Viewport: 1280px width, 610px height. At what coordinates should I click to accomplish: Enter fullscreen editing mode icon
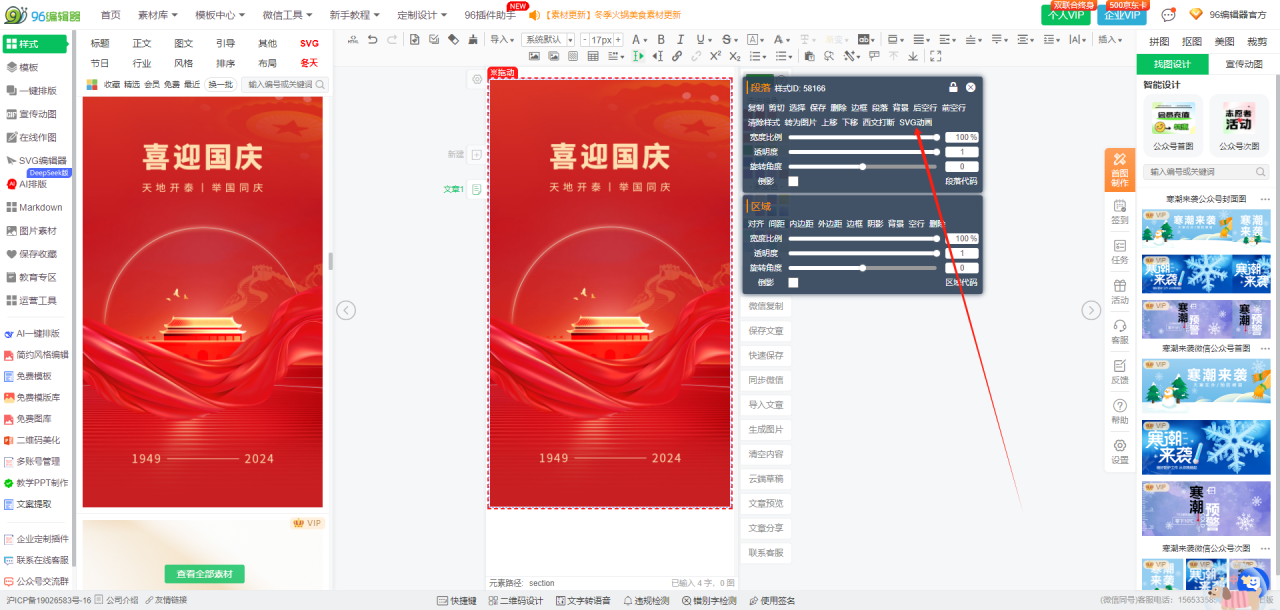[x=935, y=56]
